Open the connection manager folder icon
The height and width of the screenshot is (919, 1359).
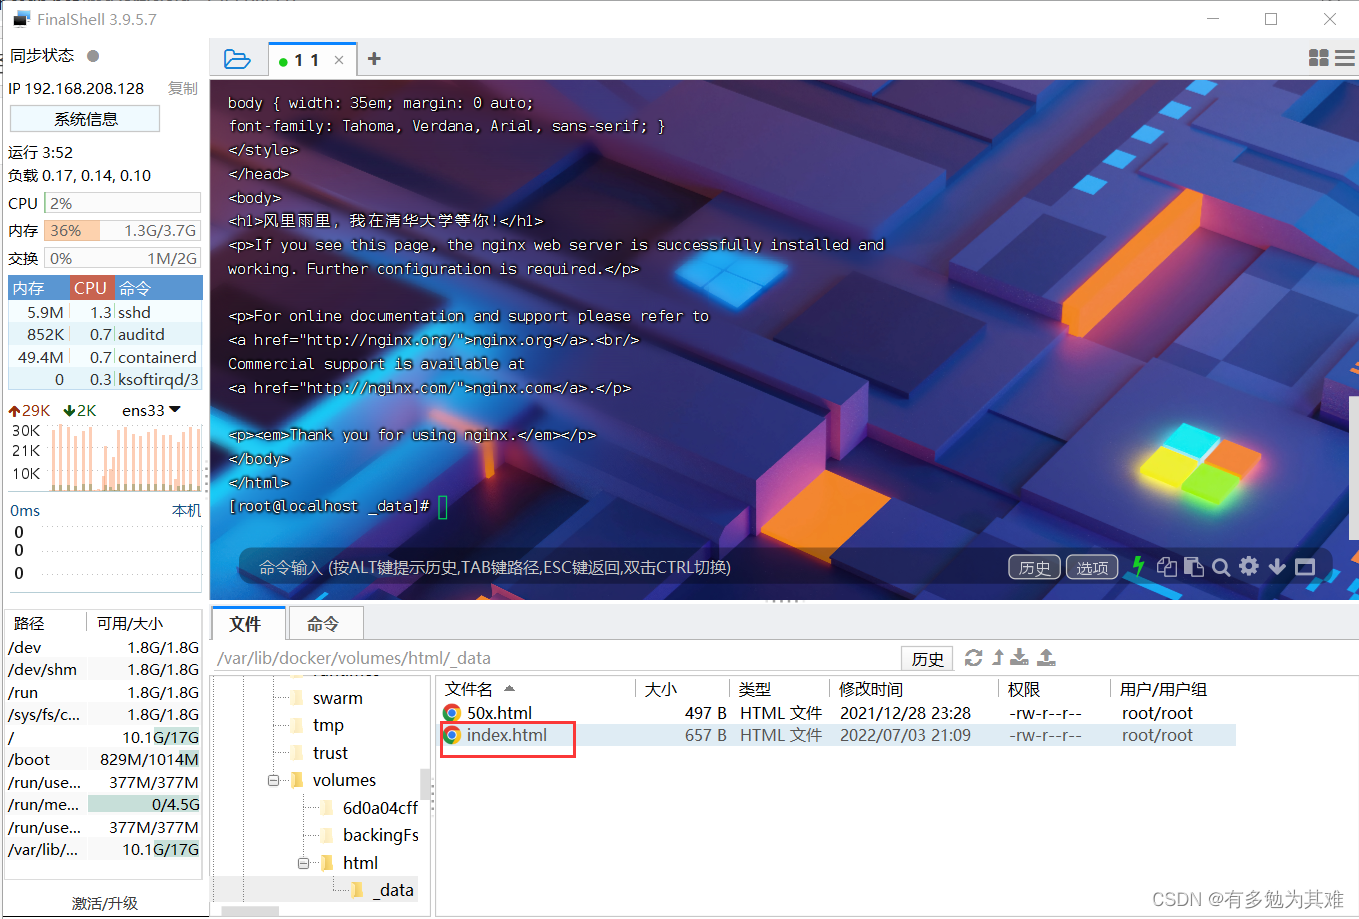tap(237, 59)
